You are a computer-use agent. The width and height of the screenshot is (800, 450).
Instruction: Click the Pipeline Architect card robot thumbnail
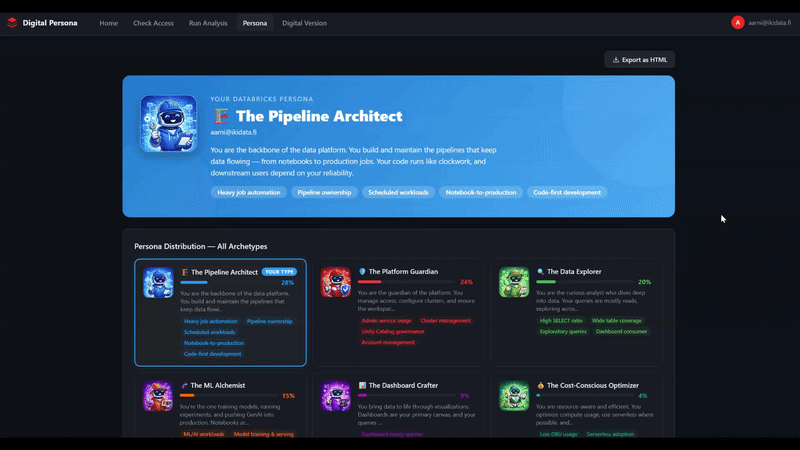158,283
